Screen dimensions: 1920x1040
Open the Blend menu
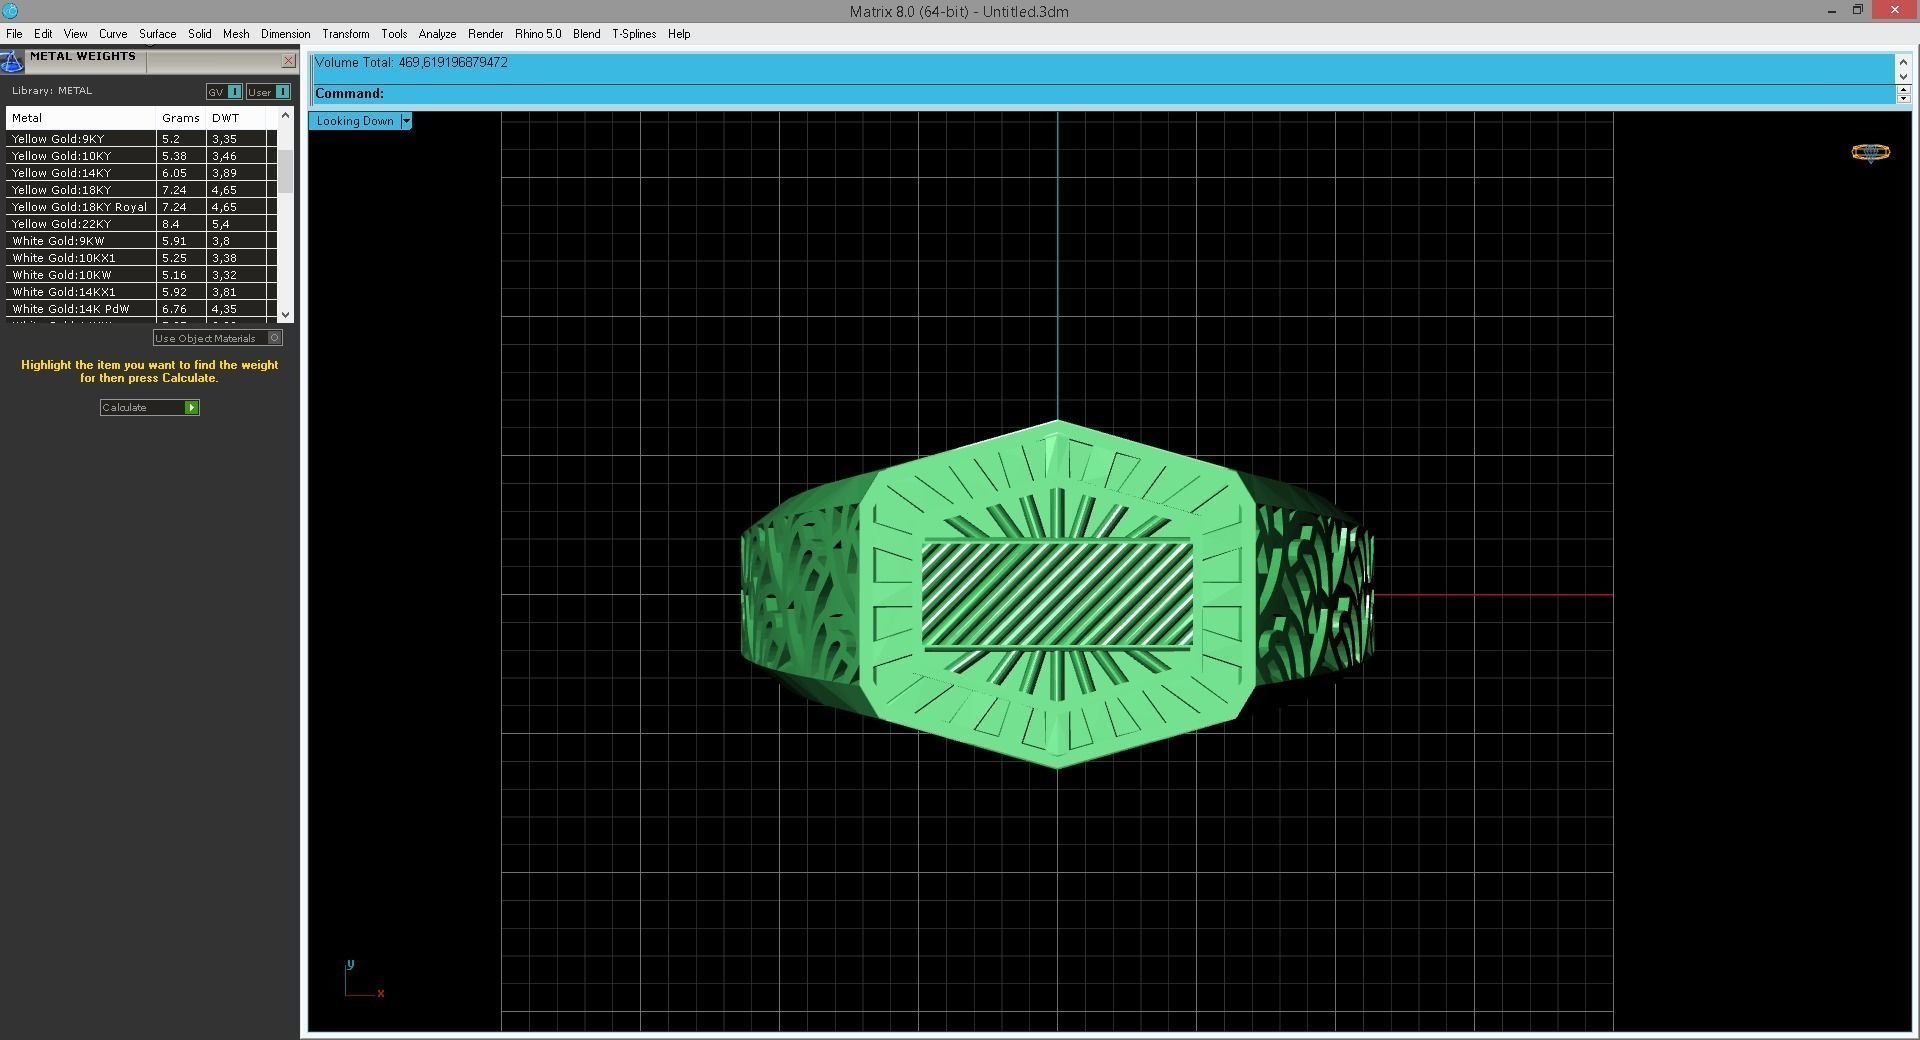[x=586, y=34]
